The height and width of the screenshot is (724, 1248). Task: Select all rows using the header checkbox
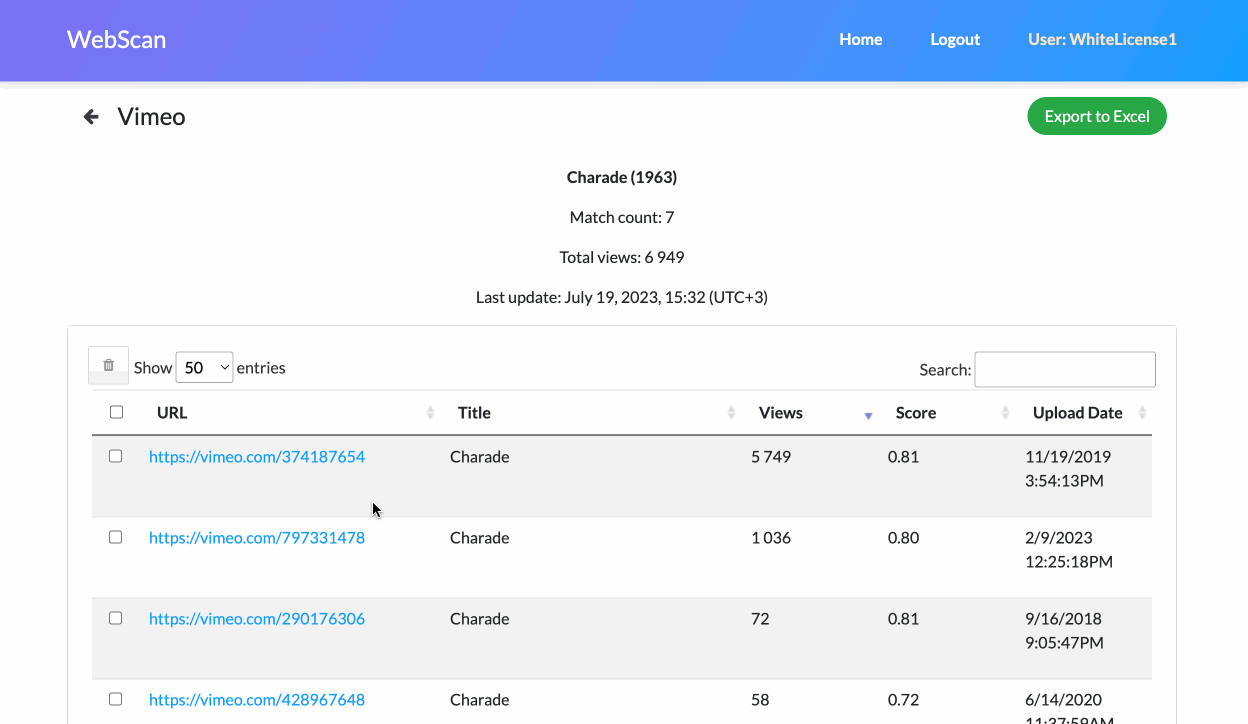click(x=116, y=411)
